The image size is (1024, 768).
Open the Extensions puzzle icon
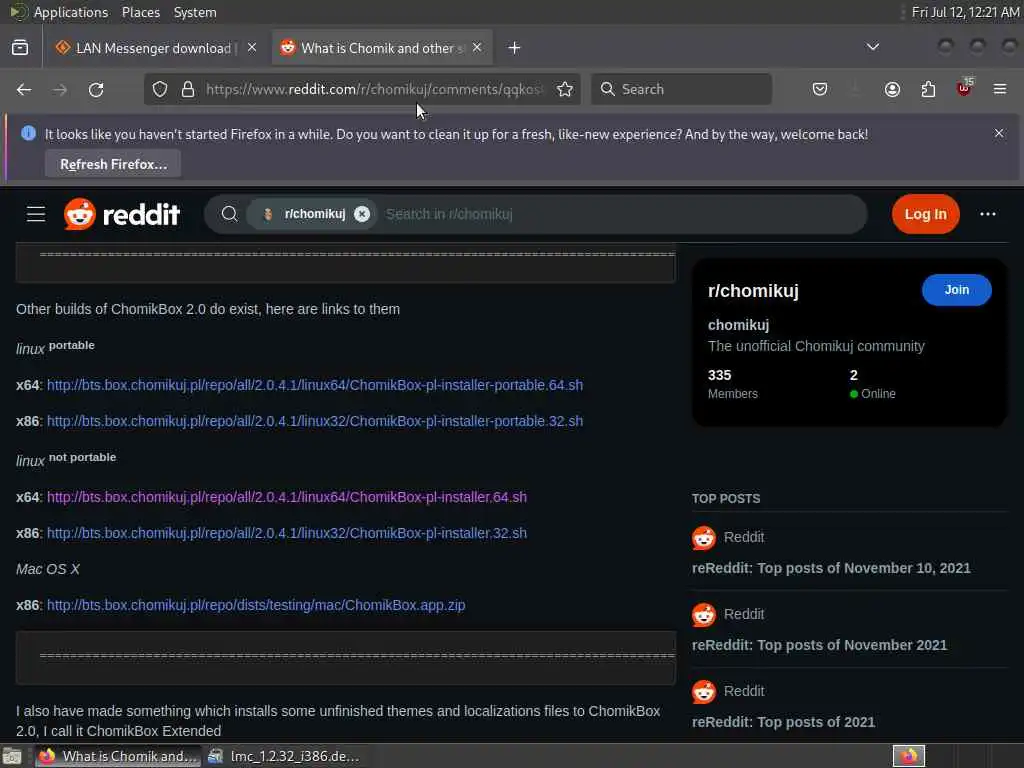point(928,89)
